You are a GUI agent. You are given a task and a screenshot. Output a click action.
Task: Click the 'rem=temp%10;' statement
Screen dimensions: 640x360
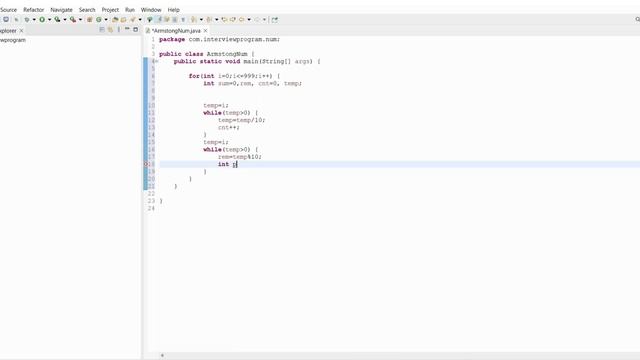click(x=240, y=157)
